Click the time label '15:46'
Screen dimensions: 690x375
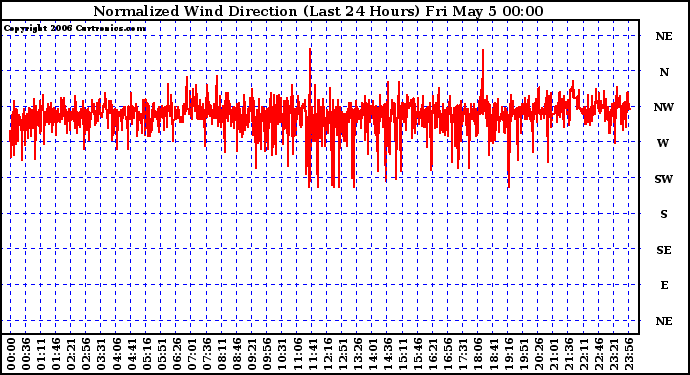(x=417, y=354)
